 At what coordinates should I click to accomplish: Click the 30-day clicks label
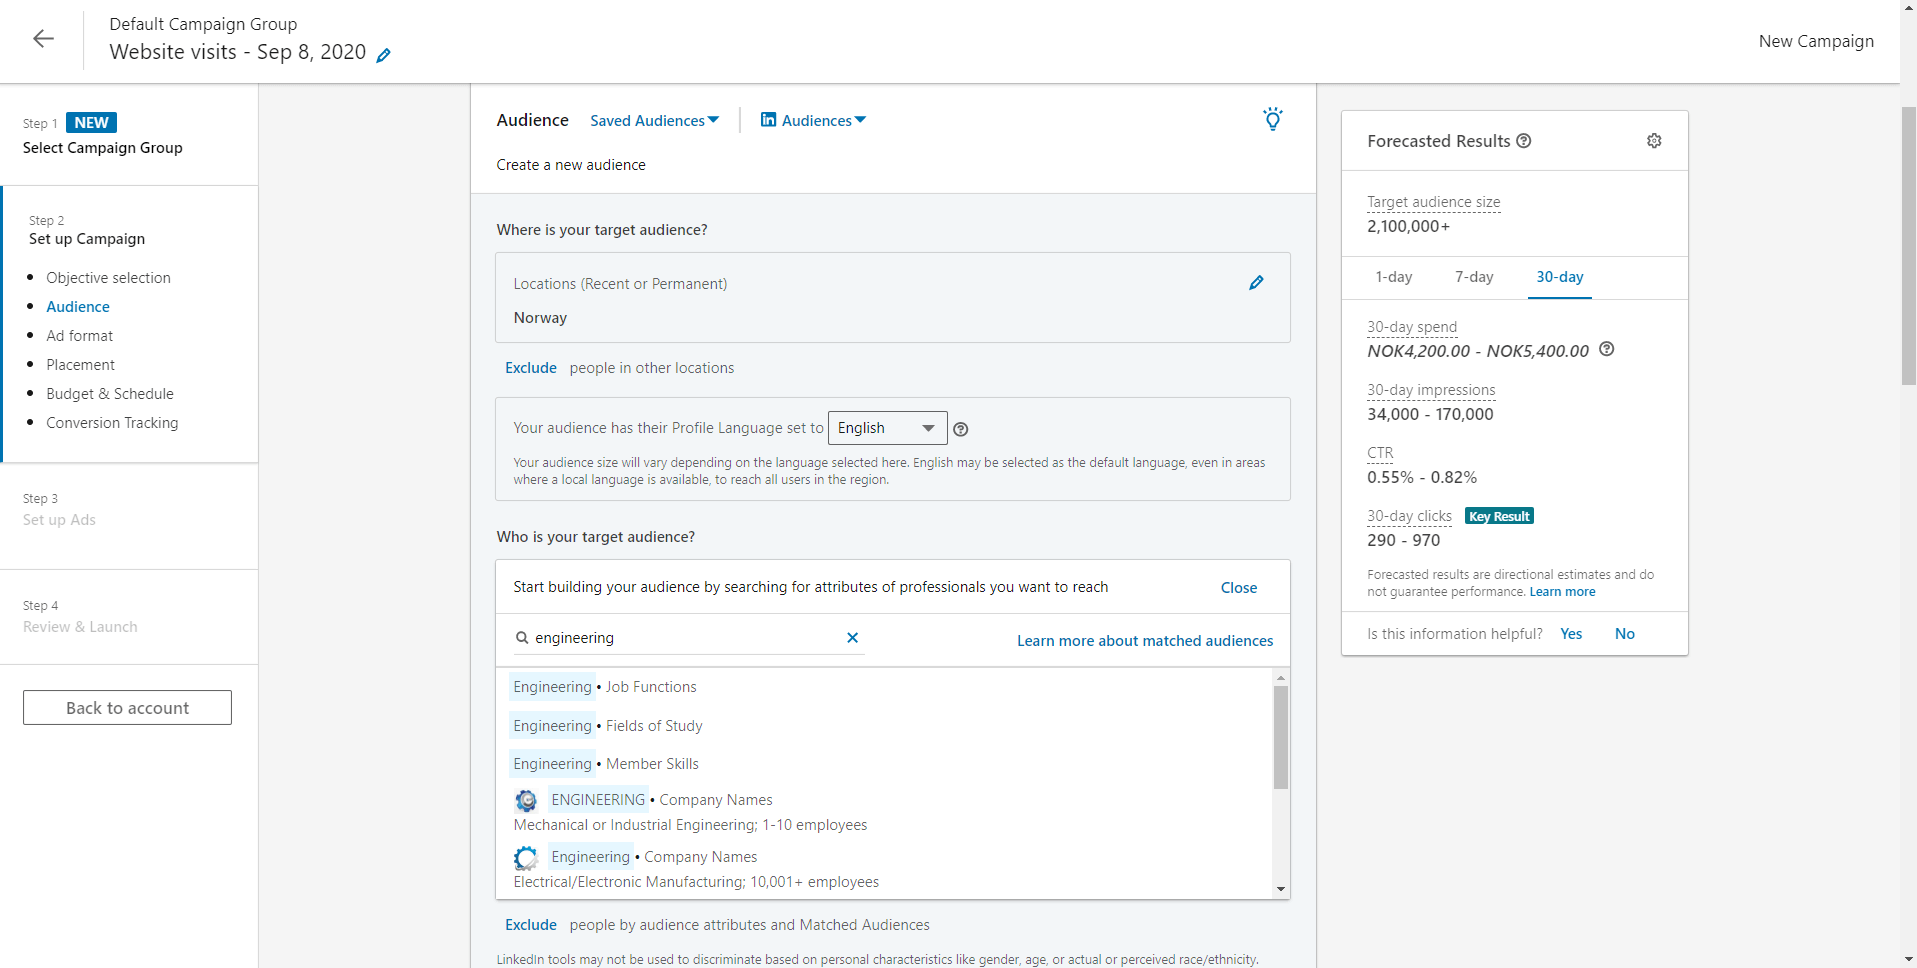[1409, 516]
